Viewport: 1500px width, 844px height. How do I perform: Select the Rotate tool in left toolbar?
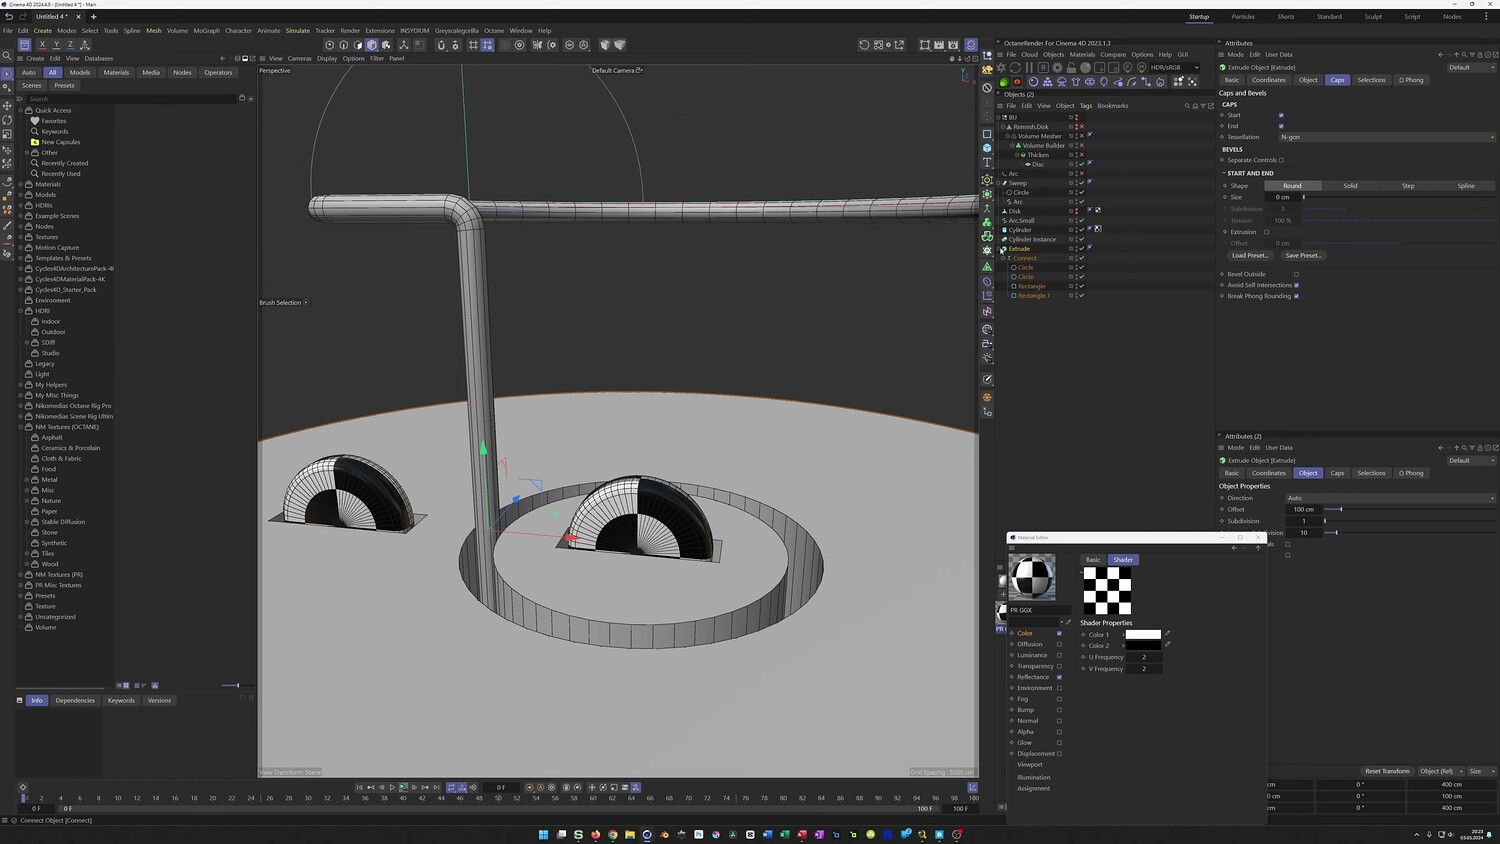pos(7,120)
